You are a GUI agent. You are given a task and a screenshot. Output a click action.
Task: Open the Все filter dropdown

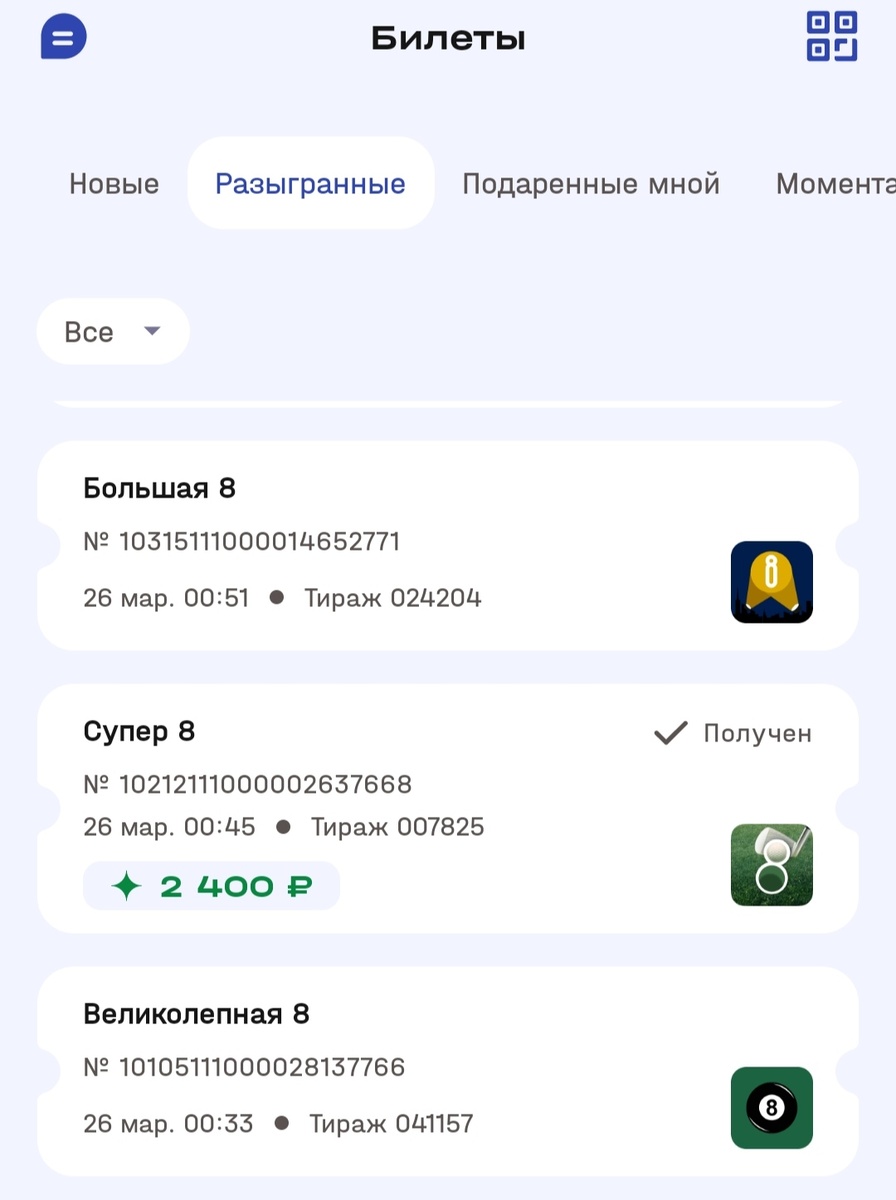113,331
